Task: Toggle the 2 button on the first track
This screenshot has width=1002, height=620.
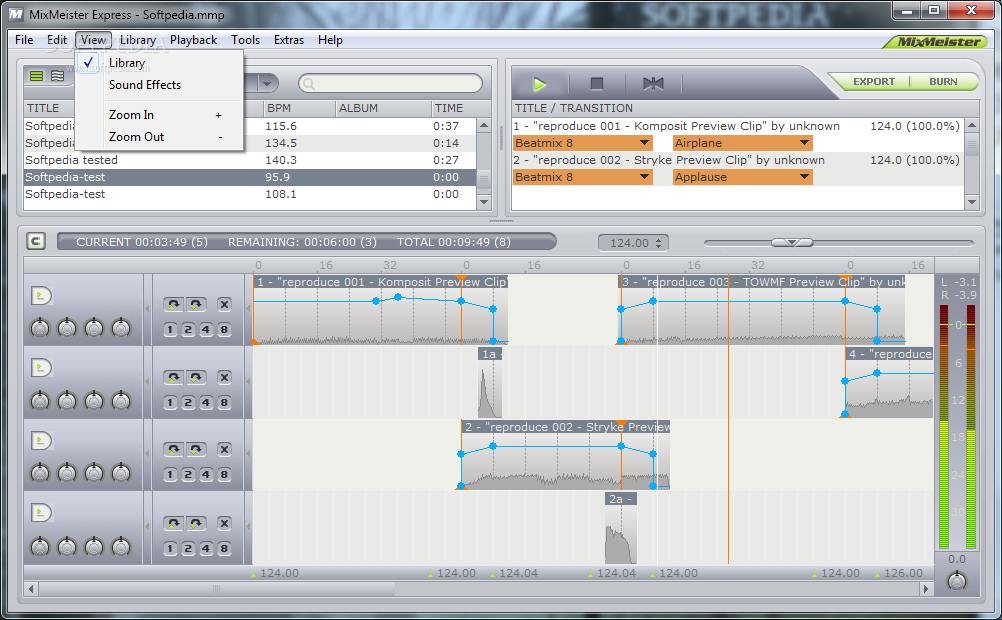Action: pos(188,330)
